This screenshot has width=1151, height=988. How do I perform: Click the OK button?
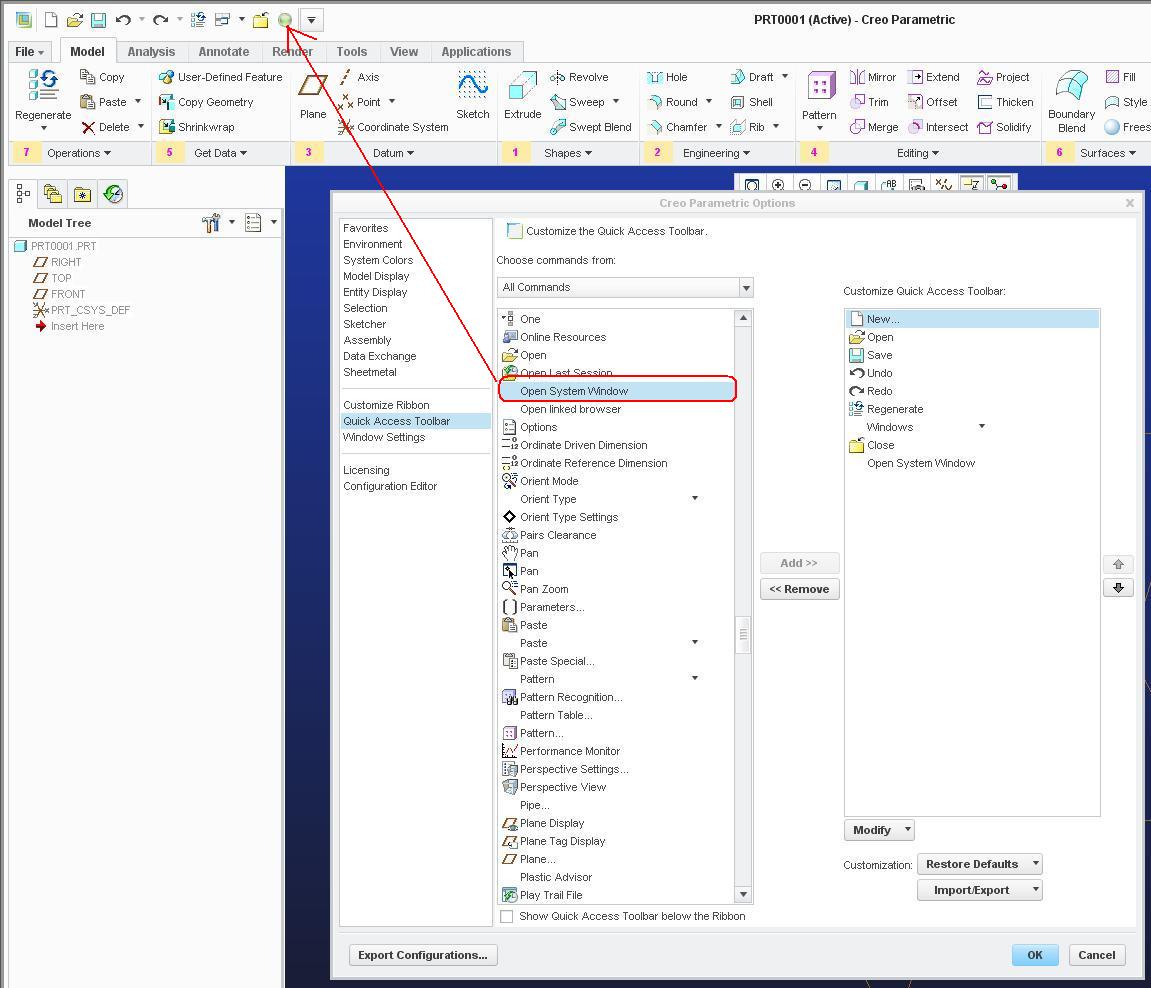pos(1035,955)
